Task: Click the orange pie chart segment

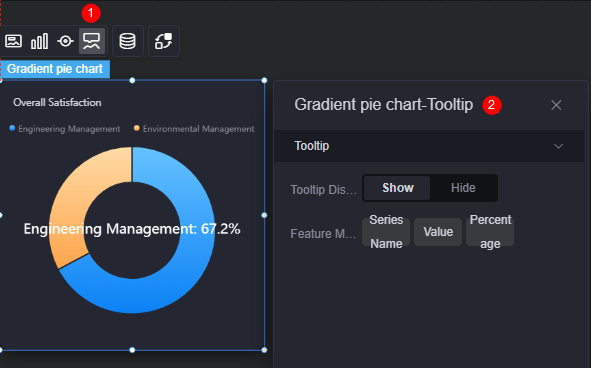Action: pos(81,187)
